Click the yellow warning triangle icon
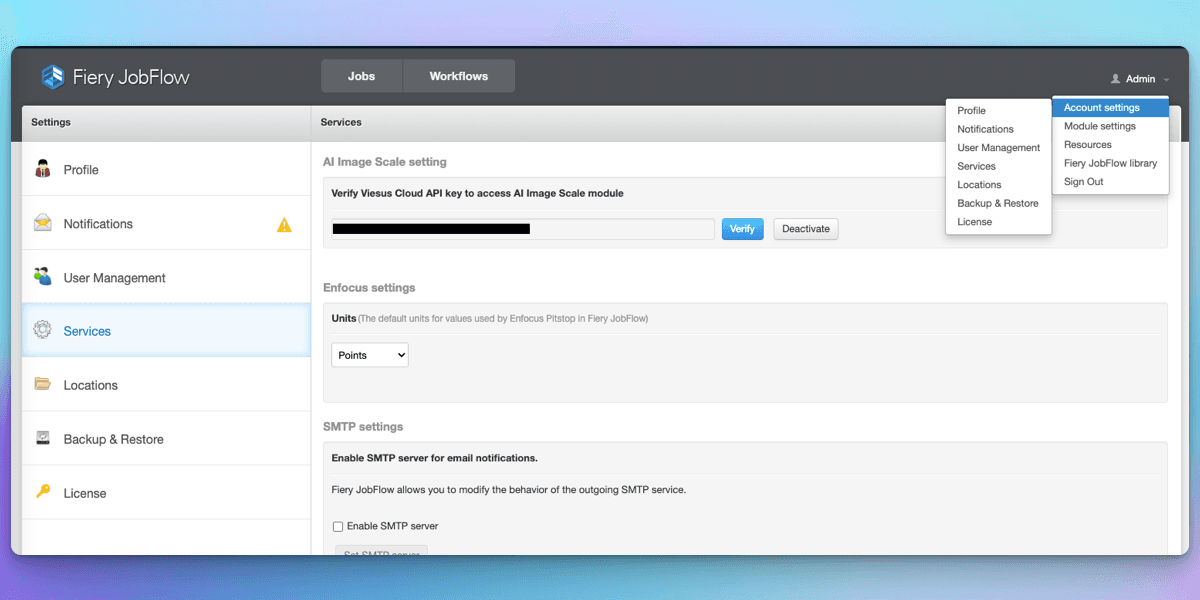Screen dimensions: 1200x600 (x=284, y=225)
